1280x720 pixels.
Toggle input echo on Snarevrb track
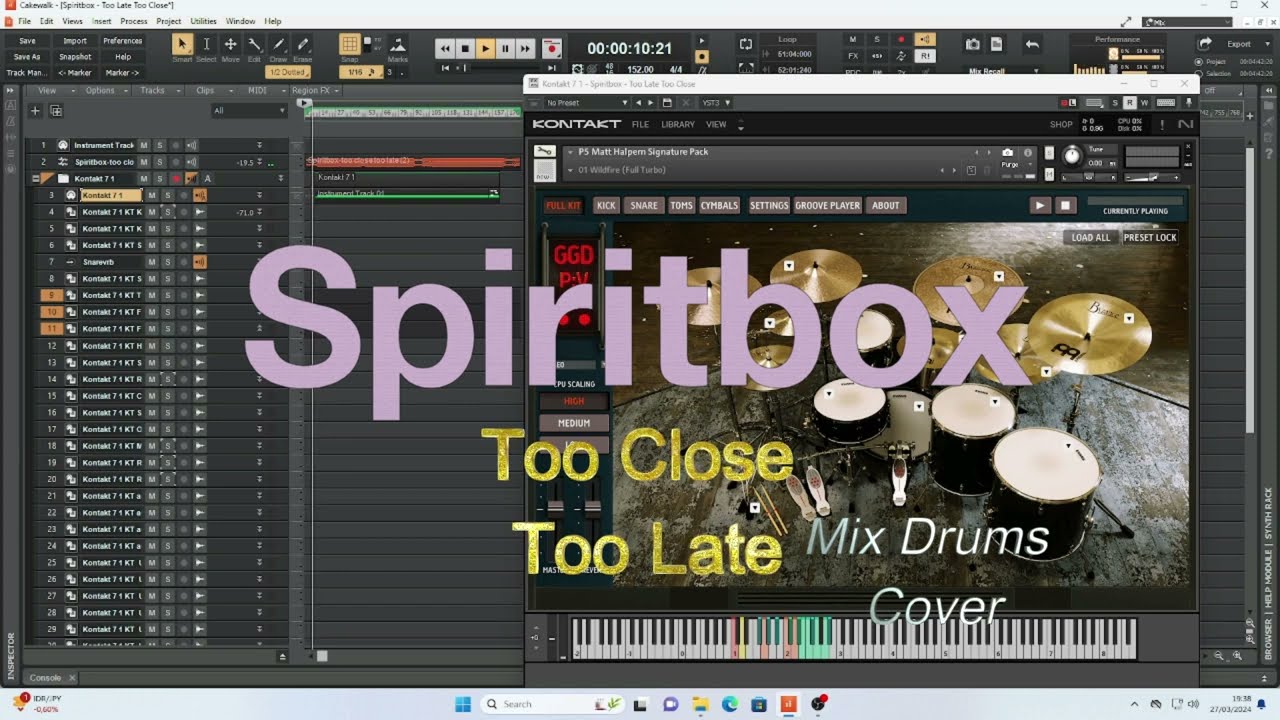click(199, 262)
